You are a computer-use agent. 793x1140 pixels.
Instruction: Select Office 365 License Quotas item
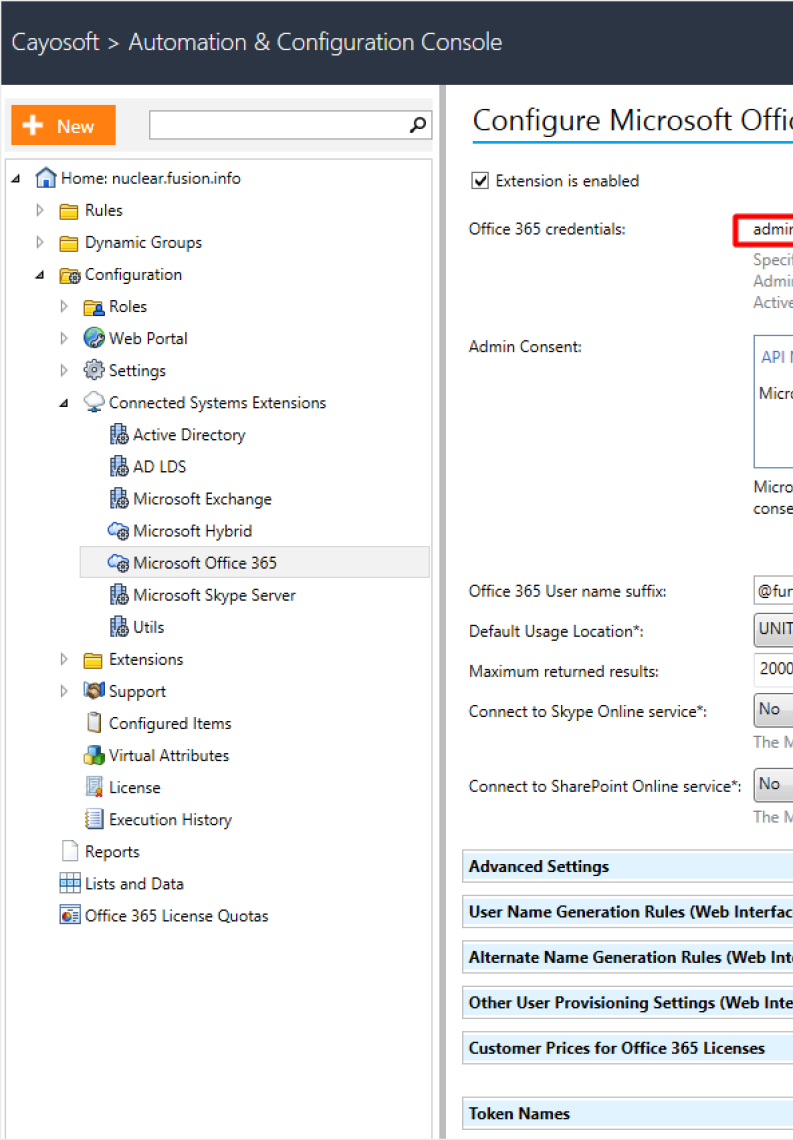click(x=177, y=915)
